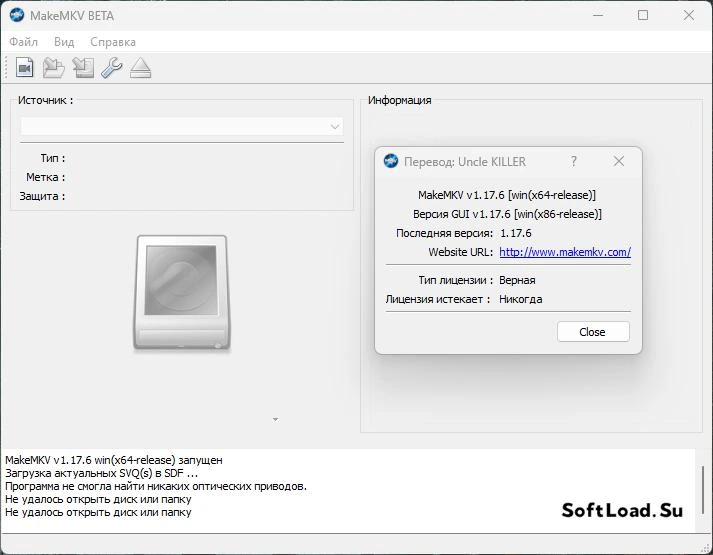Click log line 'MakeMKV v1.17.6 win(x64-release) запущен'

(114, 460)
